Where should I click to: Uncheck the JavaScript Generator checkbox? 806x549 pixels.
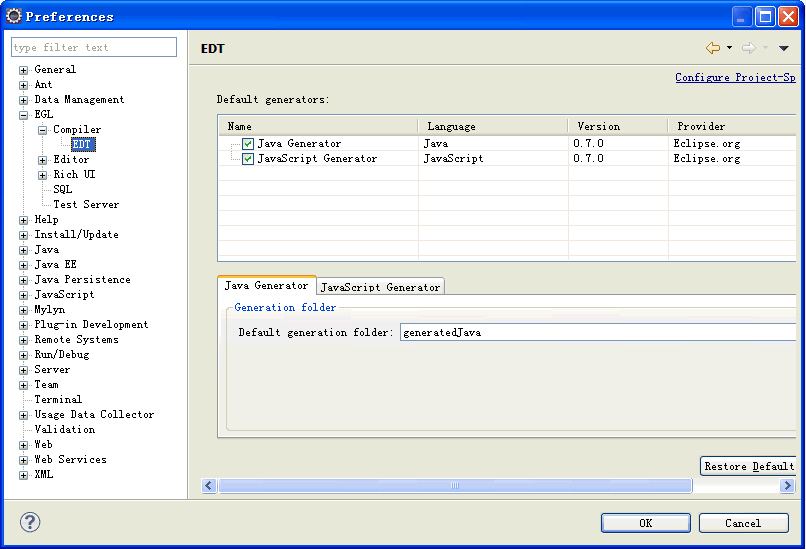[248, 158]
